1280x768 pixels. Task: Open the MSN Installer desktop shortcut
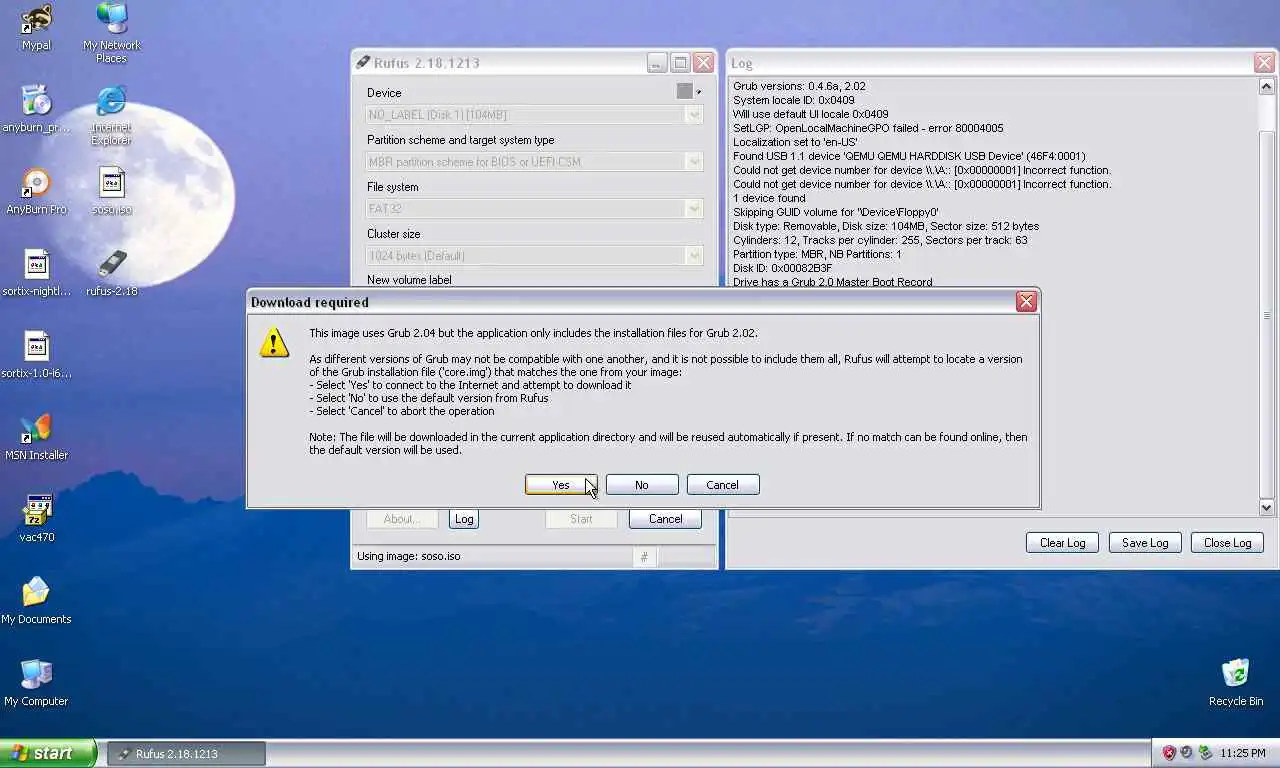tap(36, 437)
